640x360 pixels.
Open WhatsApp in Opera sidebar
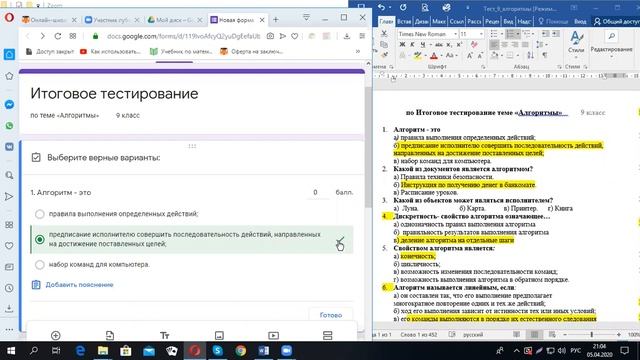tap(9, 126)
